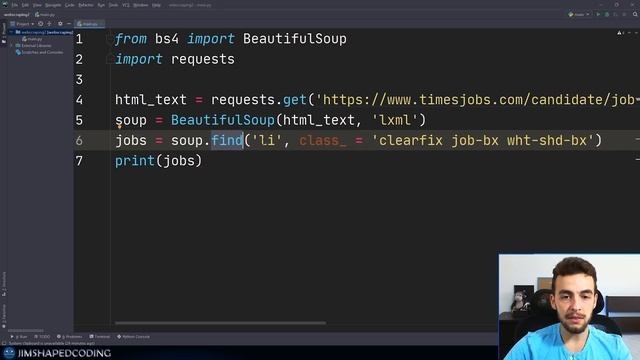Click the tool windows quick-access icon in status bar

(4, 343)
